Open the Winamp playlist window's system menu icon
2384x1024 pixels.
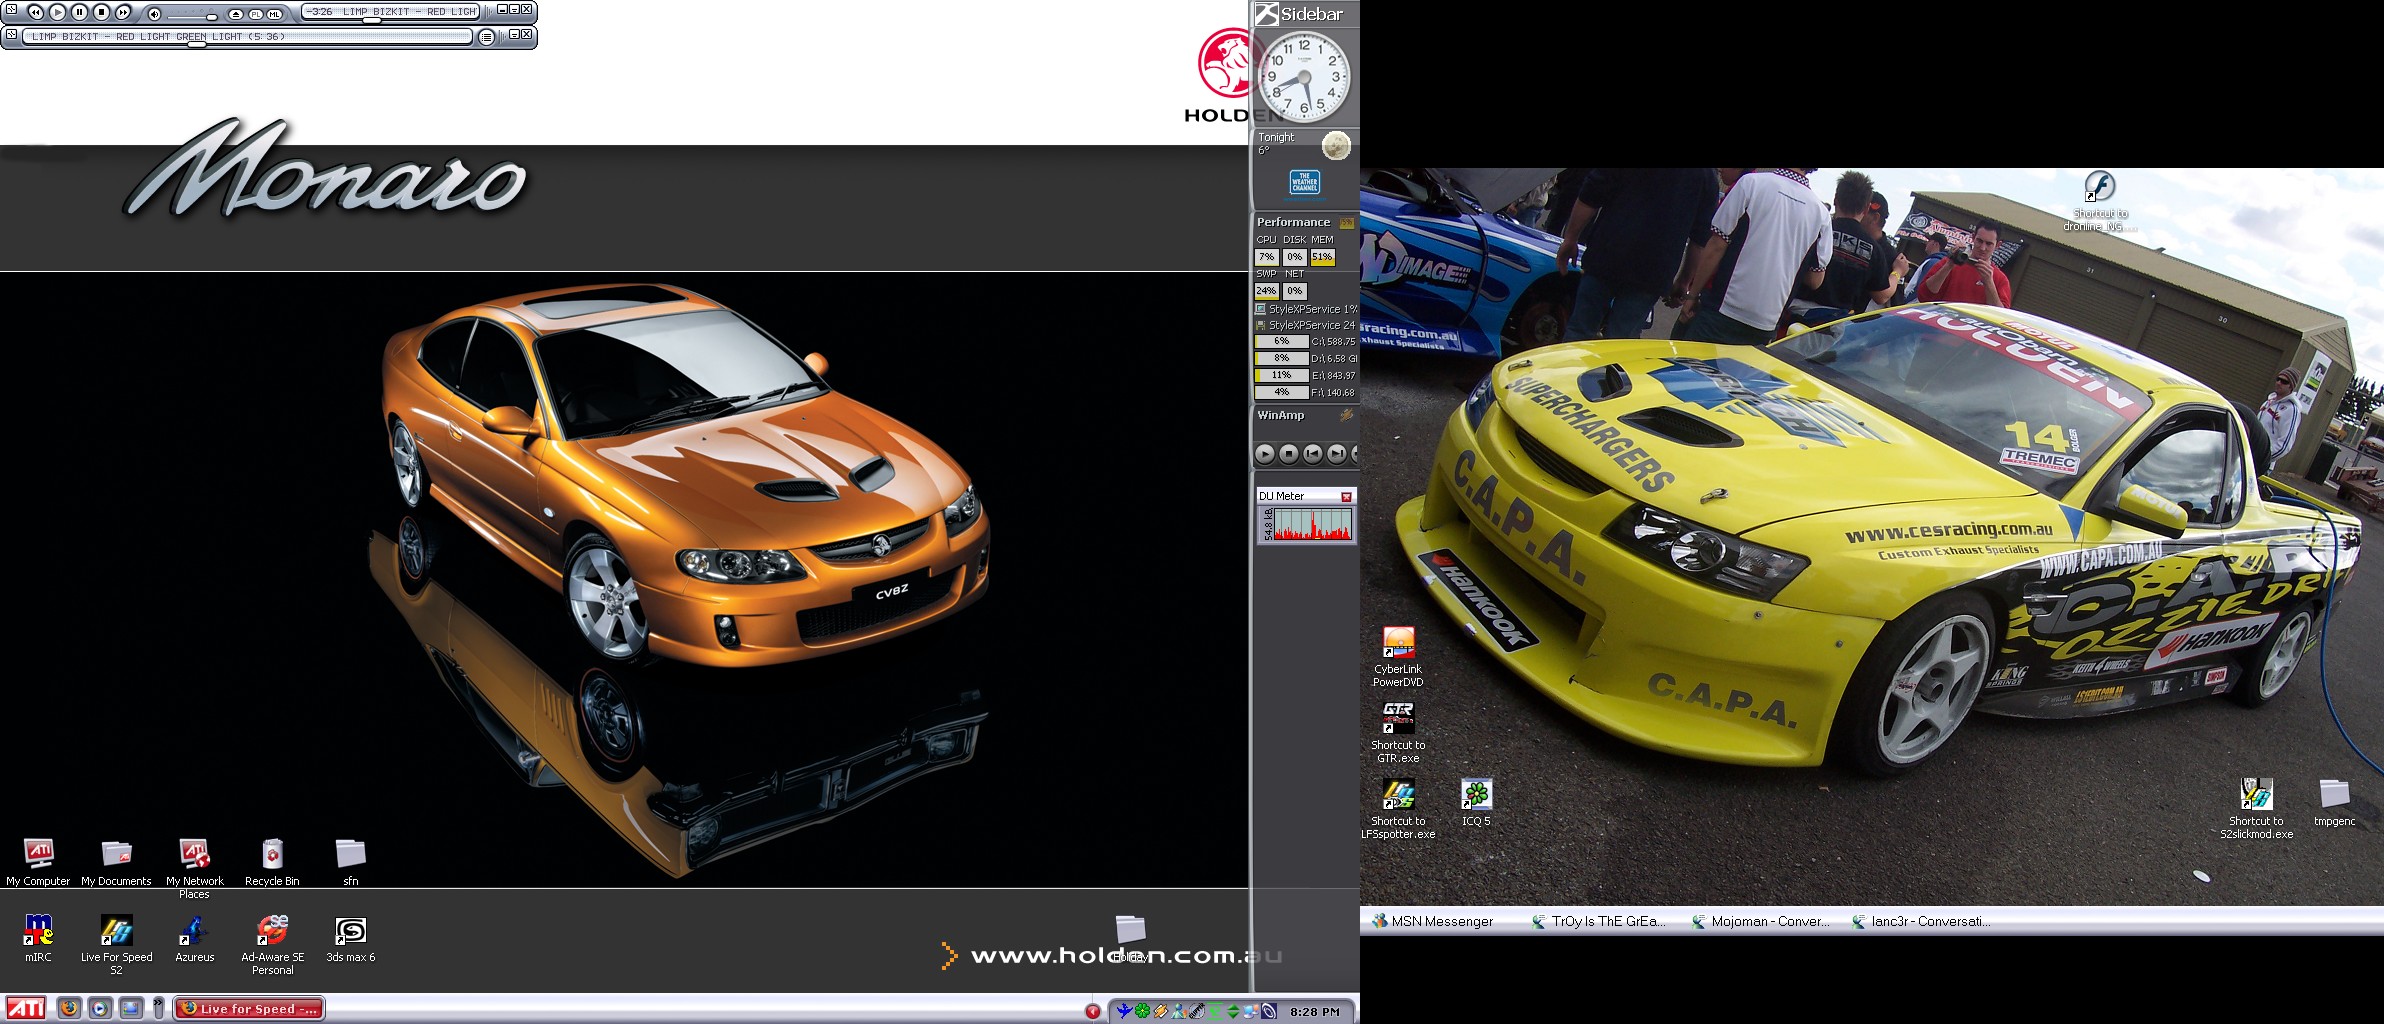click(x=11, y=34)
